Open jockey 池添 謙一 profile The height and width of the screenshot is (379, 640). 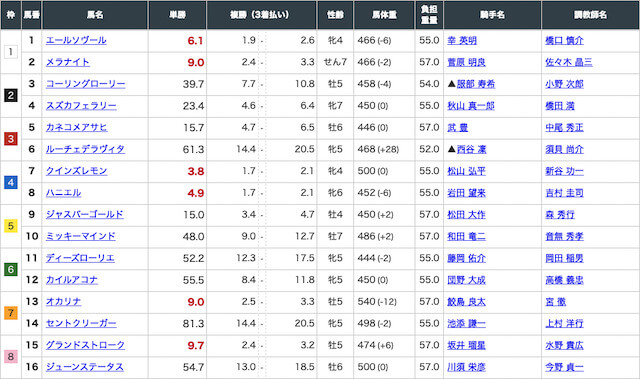[x=467, y=324]
